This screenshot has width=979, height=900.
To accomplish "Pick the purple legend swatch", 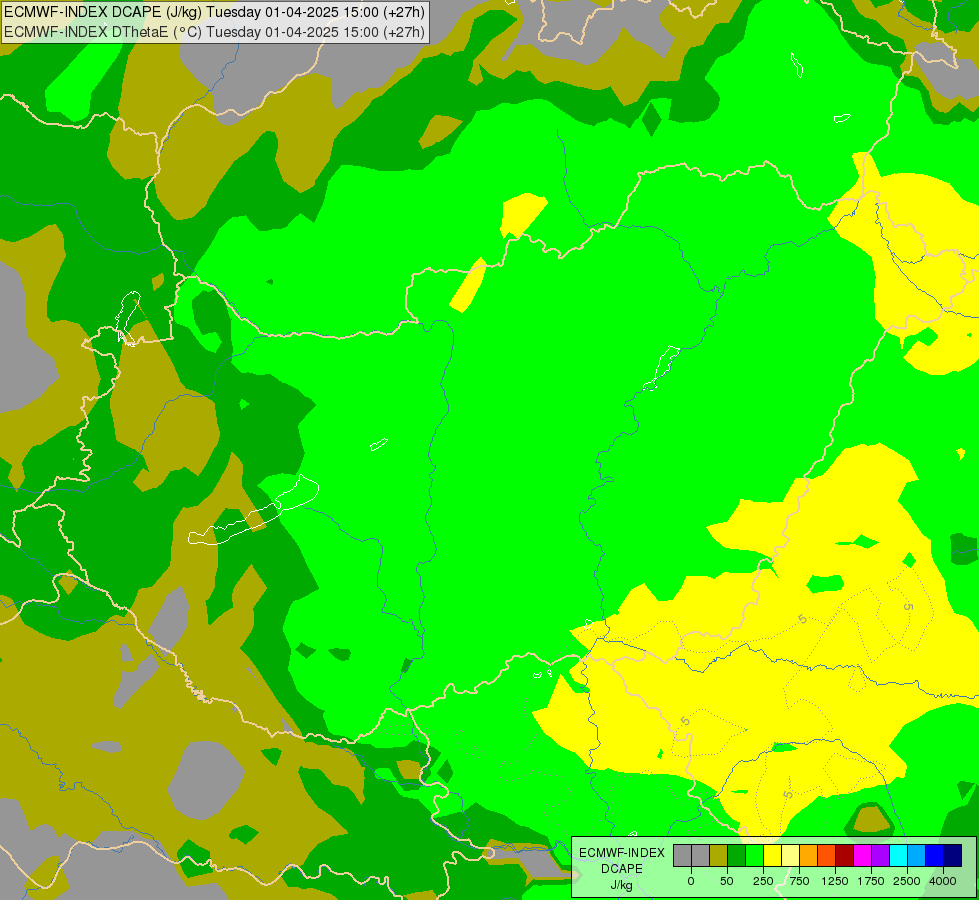I will click(880, 856).
